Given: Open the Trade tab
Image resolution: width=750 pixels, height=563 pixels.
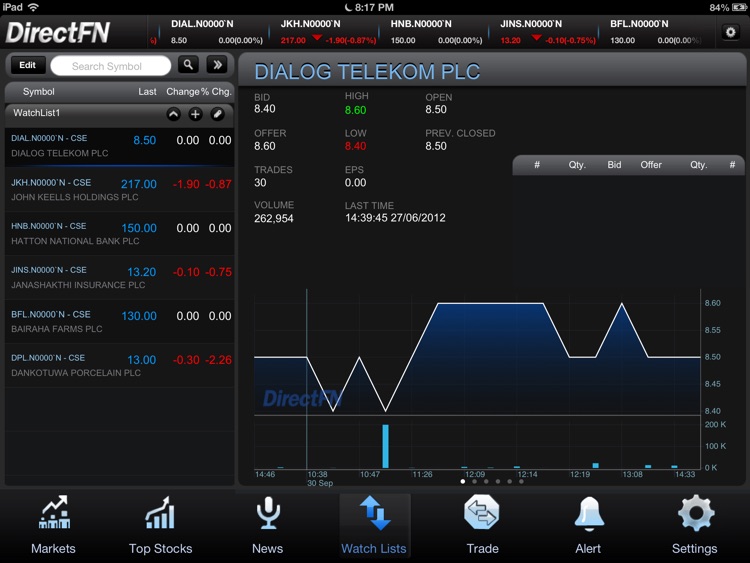Looking at the screenshot, I should 482,525.
